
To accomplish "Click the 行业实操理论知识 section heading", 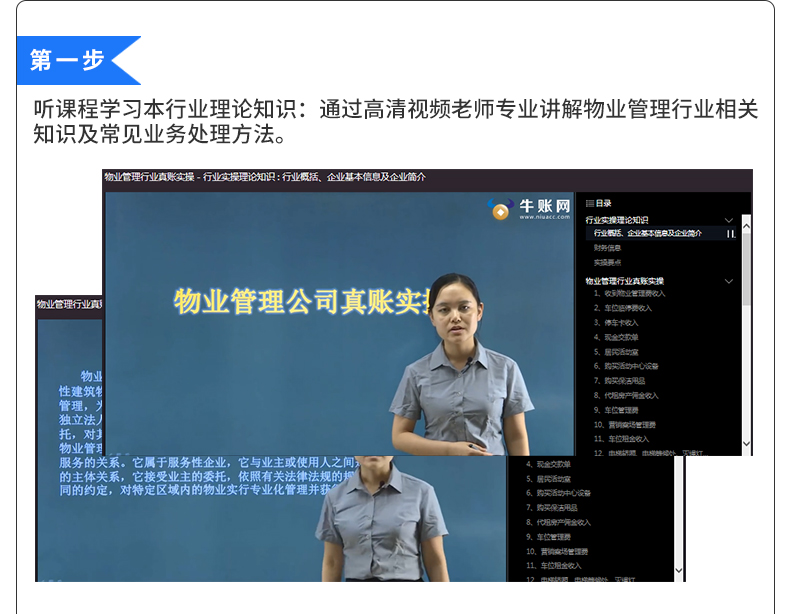I will click(617, 220).
